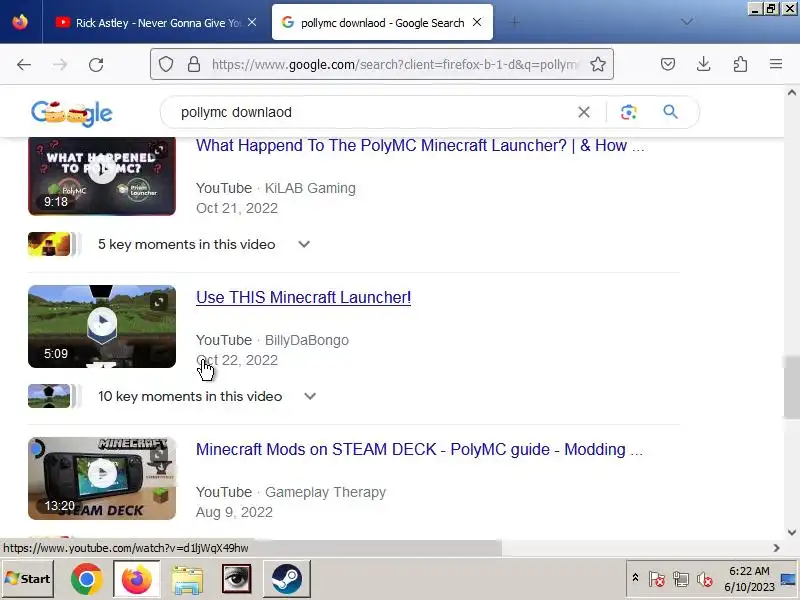Viewport: 800px width, 600px height.
Task: Switch to the Rick Astley YouTube tab
Action: pyautogui.click(x=156, y=22)
